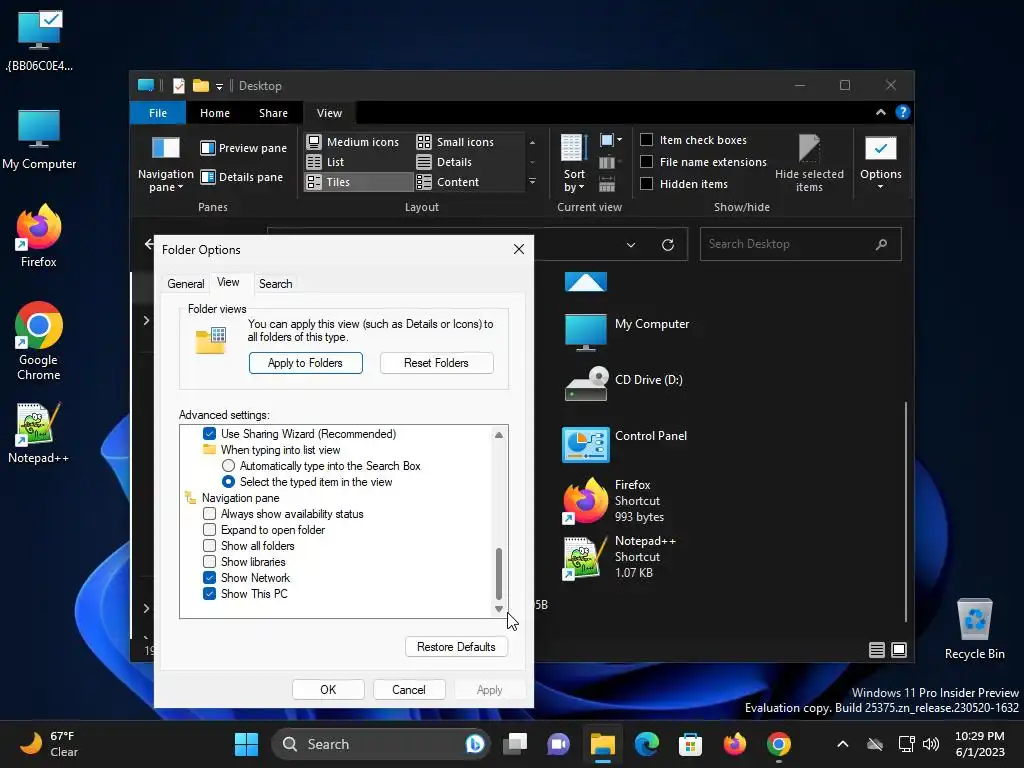Select Recycle Bin on desktop
This screenshot has width=1024, height=768.
(x=974, y=630)
